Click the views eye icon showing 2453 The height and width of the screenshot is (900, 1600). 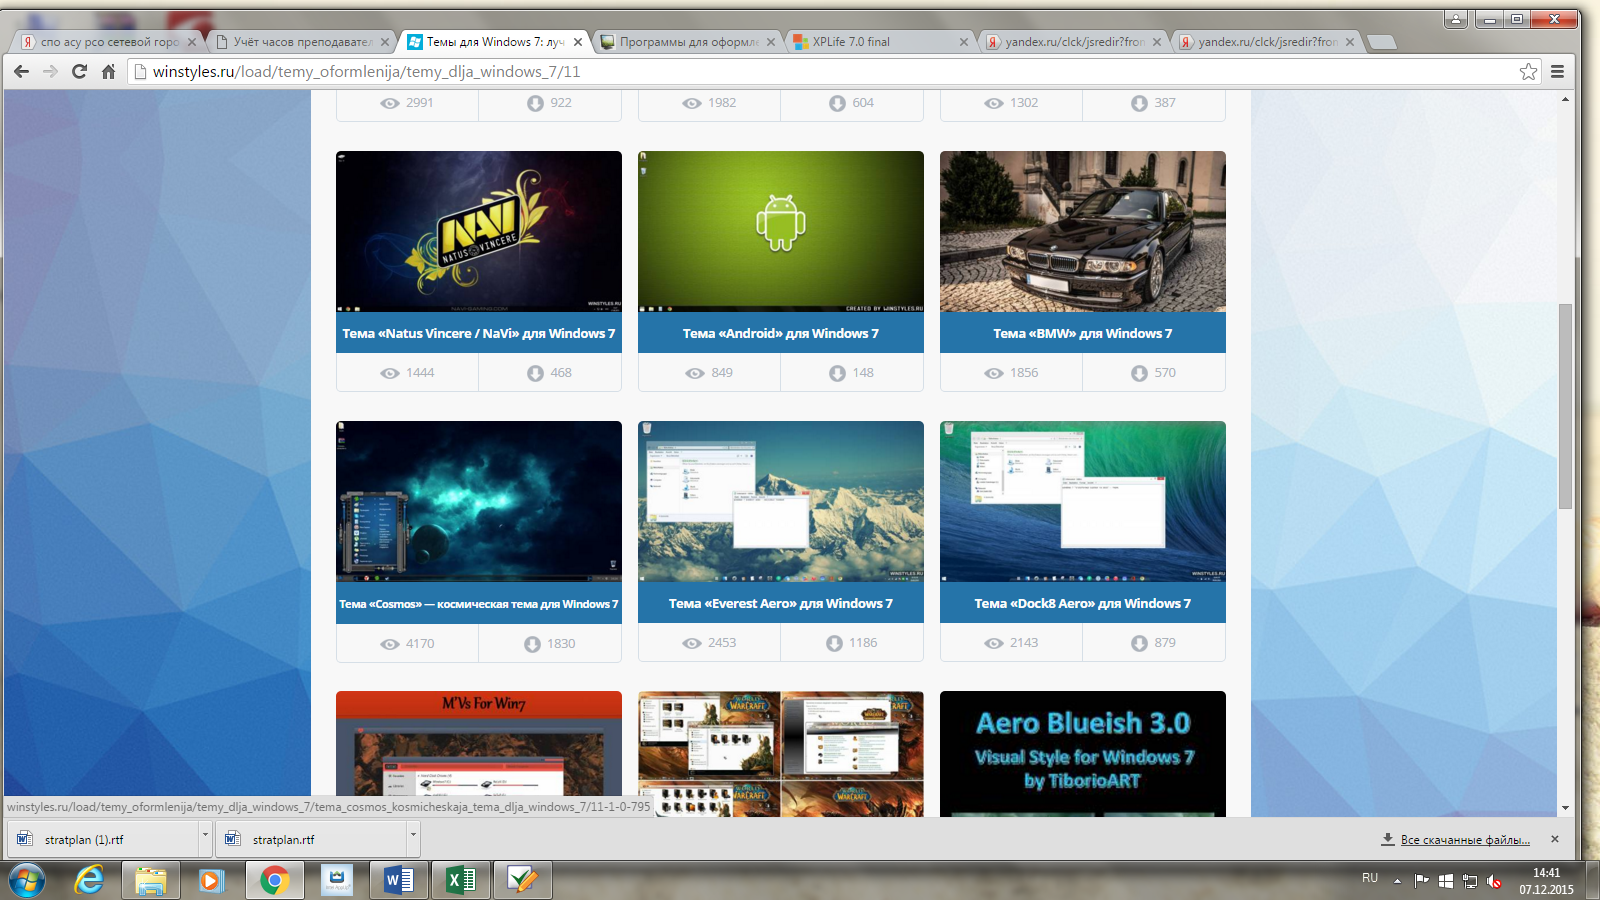pyautogui.click(x=692, y=643)
